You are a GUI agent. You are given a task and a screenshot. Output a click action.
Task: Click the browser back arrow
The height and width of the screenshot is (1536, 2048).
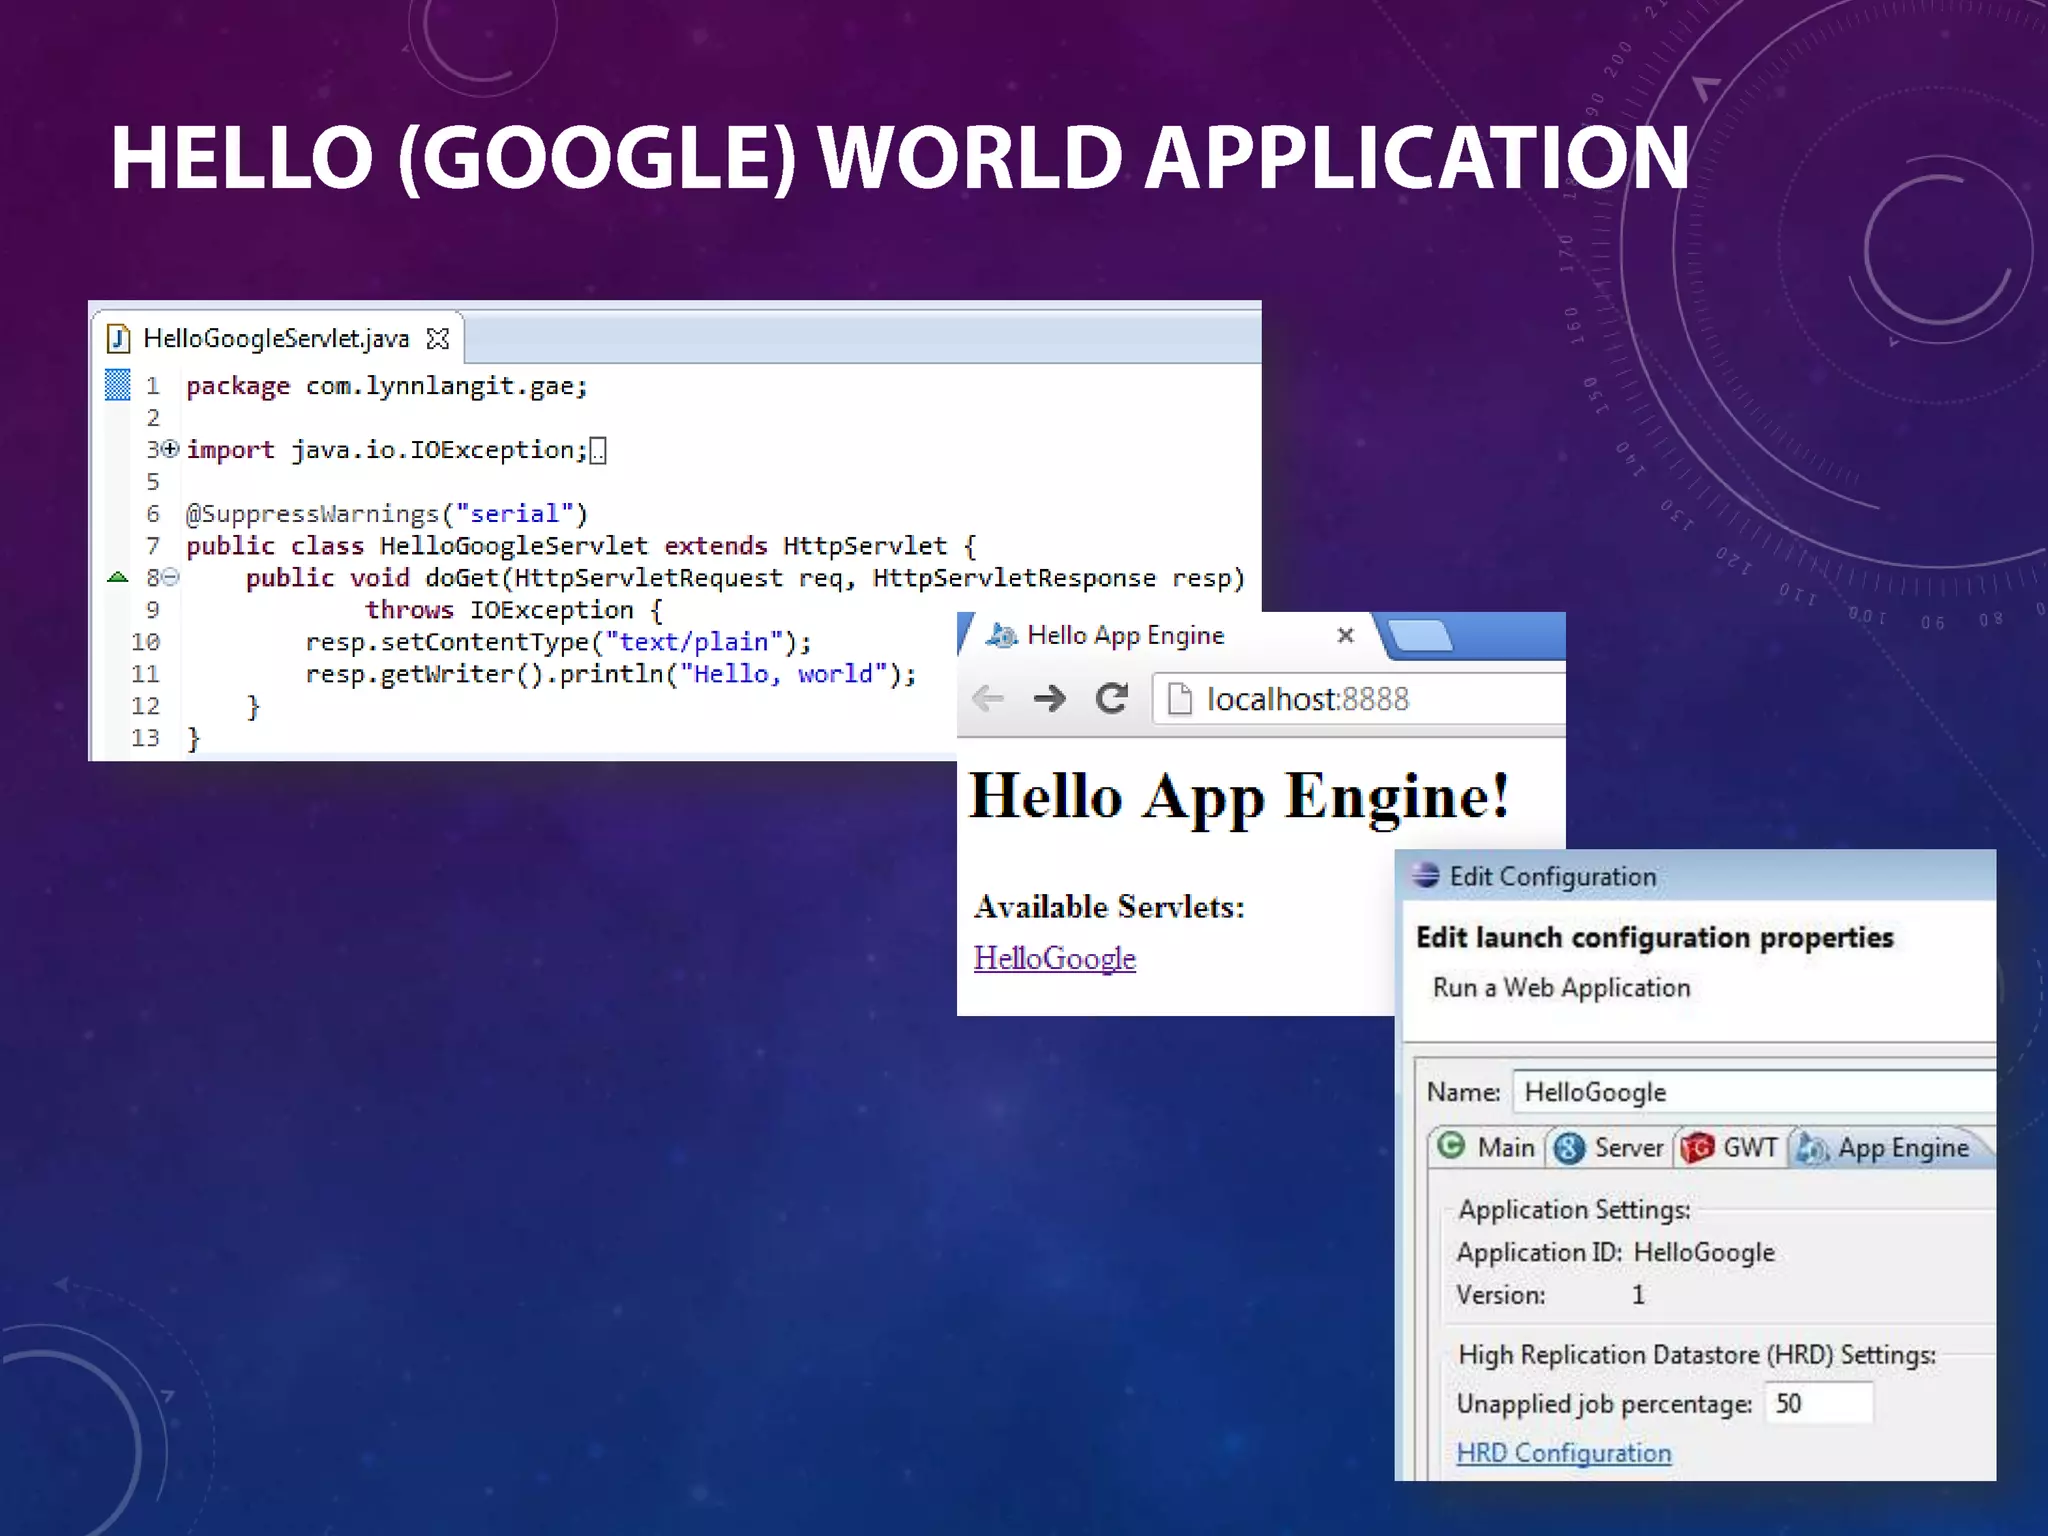coord(988,698)
